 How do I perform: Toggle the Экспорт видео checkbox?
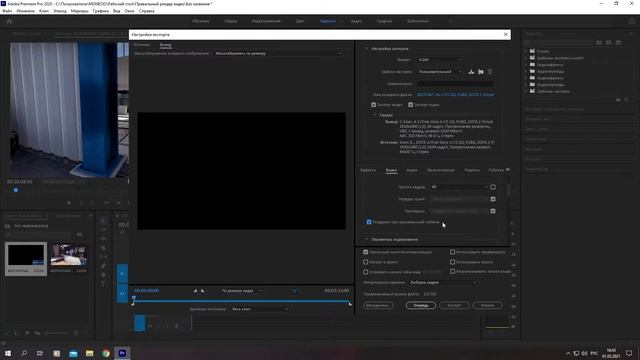point(373,105)
